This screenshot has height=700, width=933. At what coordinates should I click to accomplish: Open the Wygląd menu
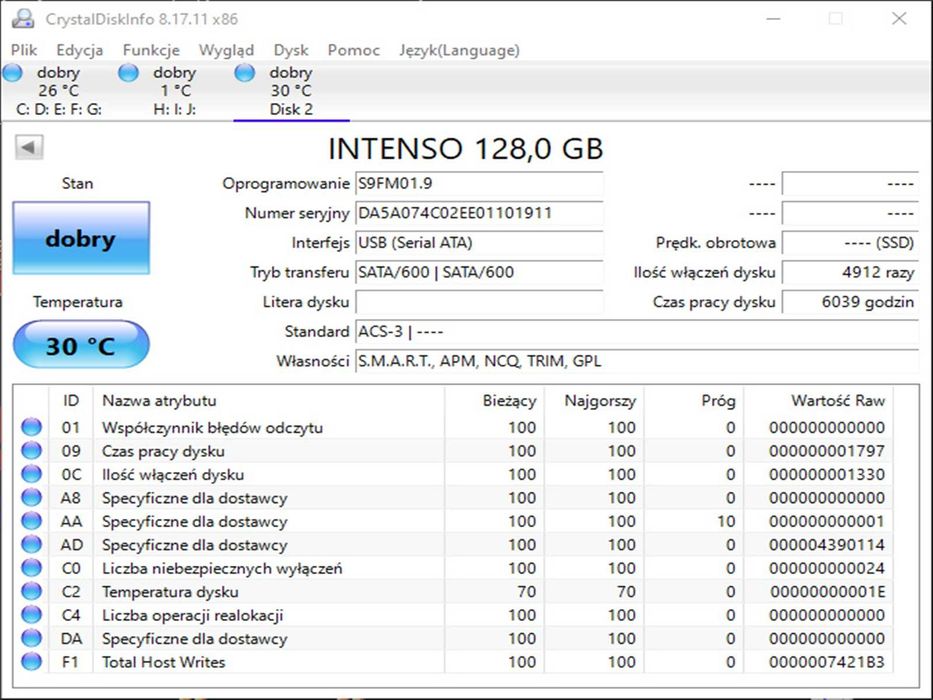(x=226, y=50)
